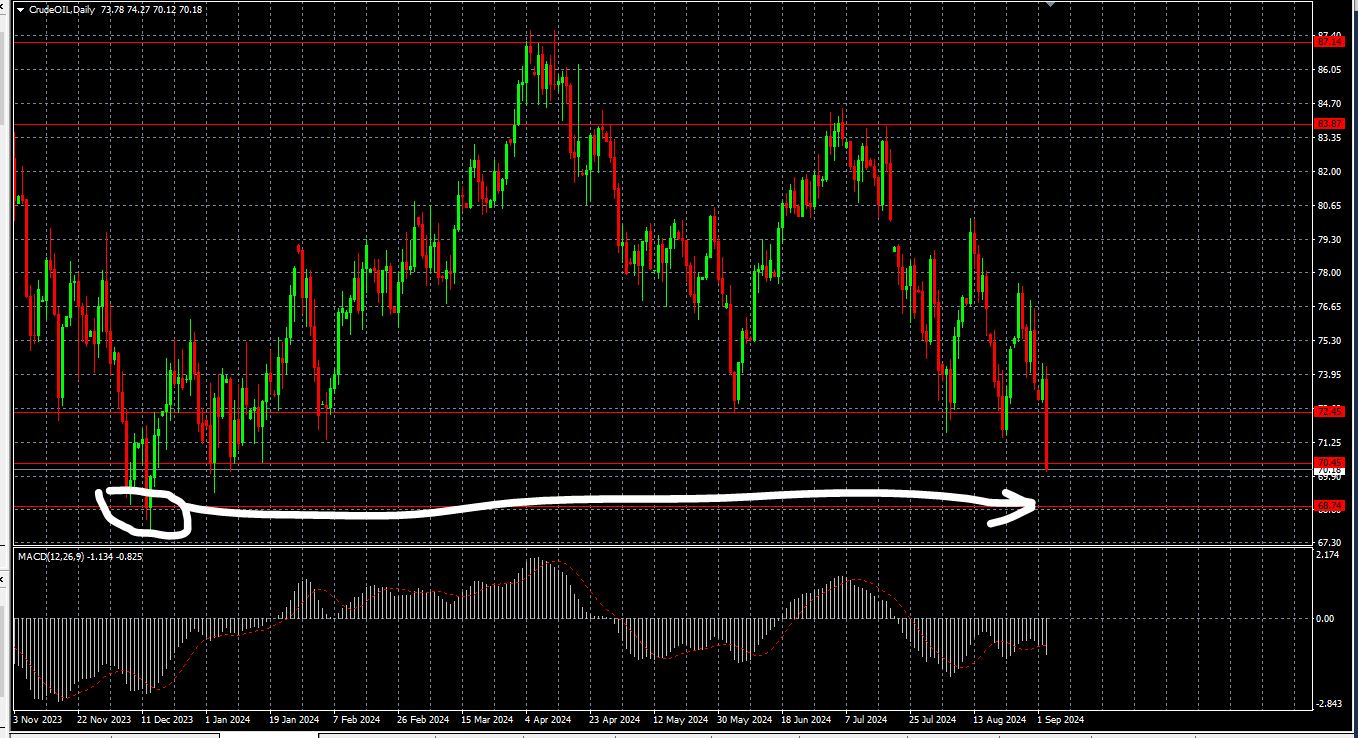The width and height of the screenshot is (1358, 738).
Task: Click the 13 Aug 2024 date label
Action: click(x=999, y=719)
